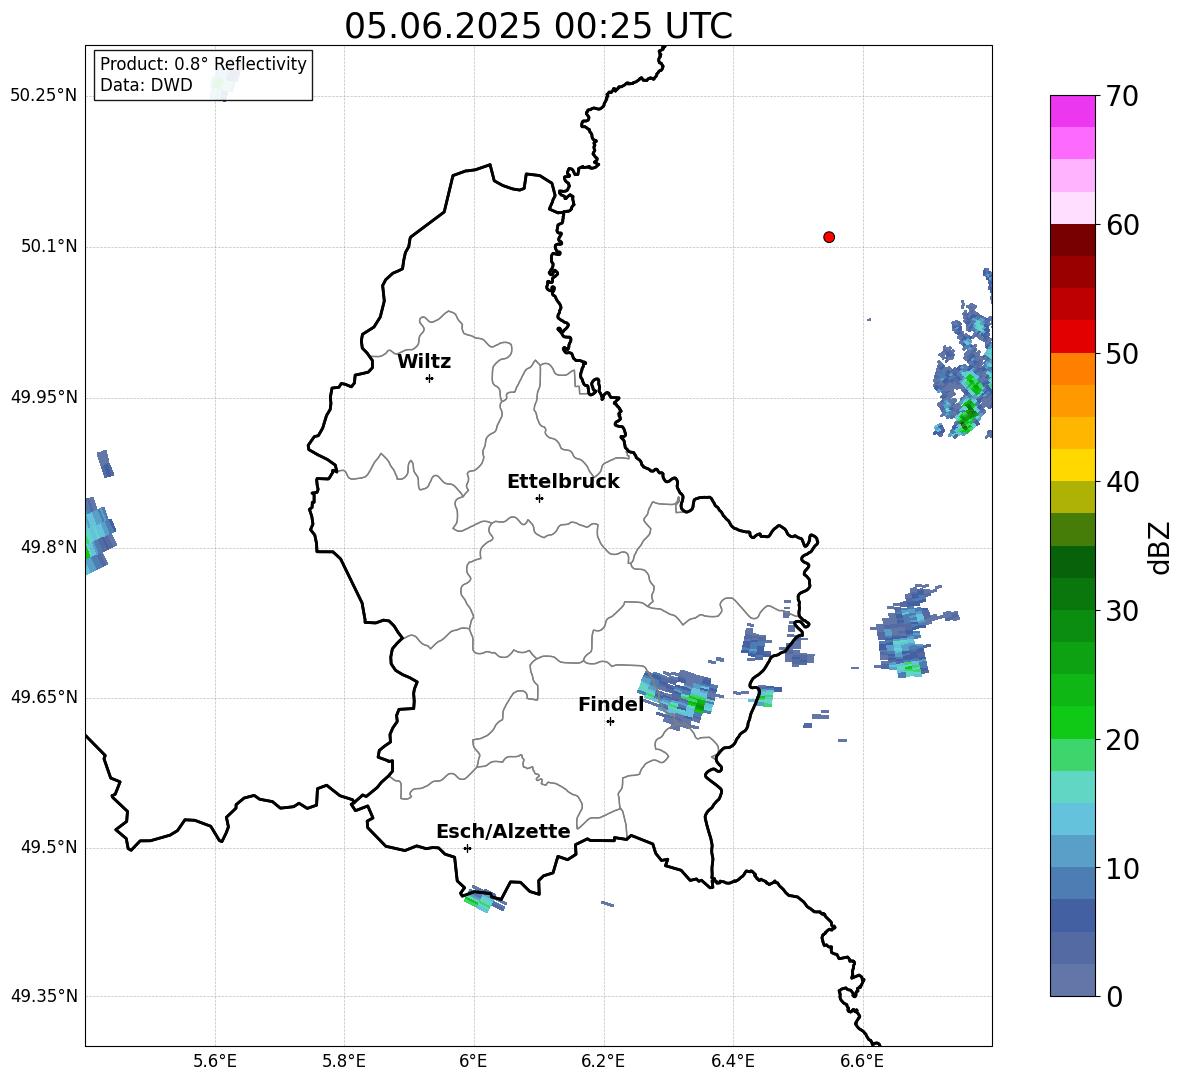This screenshot has height=1081, width=1184.
Task: Click the 6.2°E longitude label
Action: coord(603,1061)
